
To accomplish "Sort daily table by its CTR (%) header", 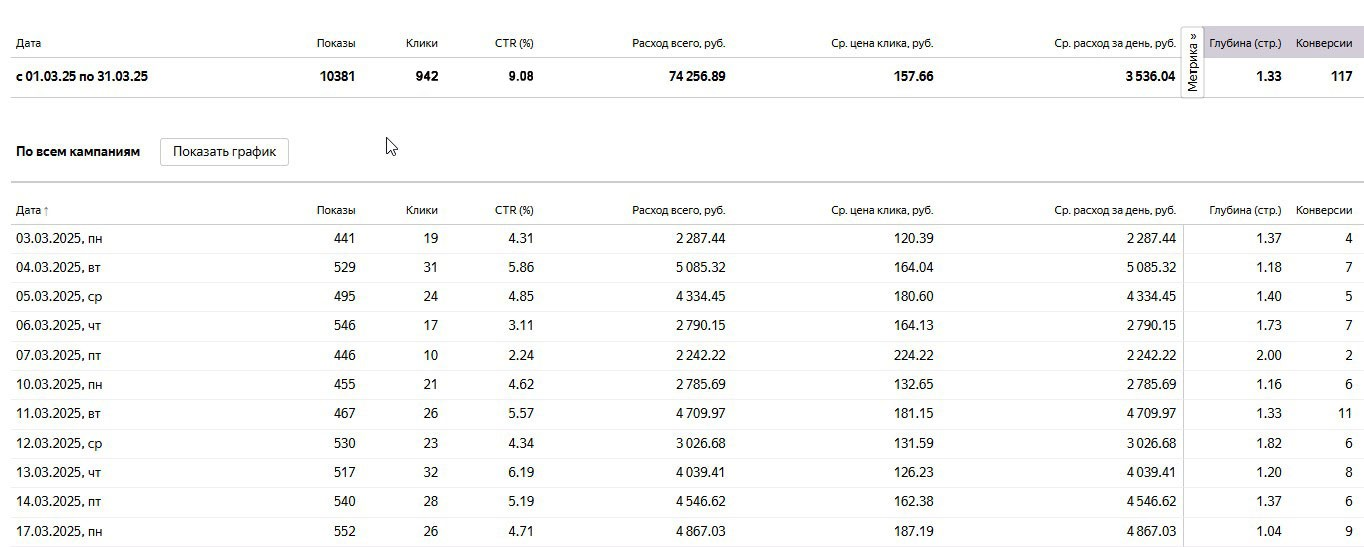I will (514, 210).
